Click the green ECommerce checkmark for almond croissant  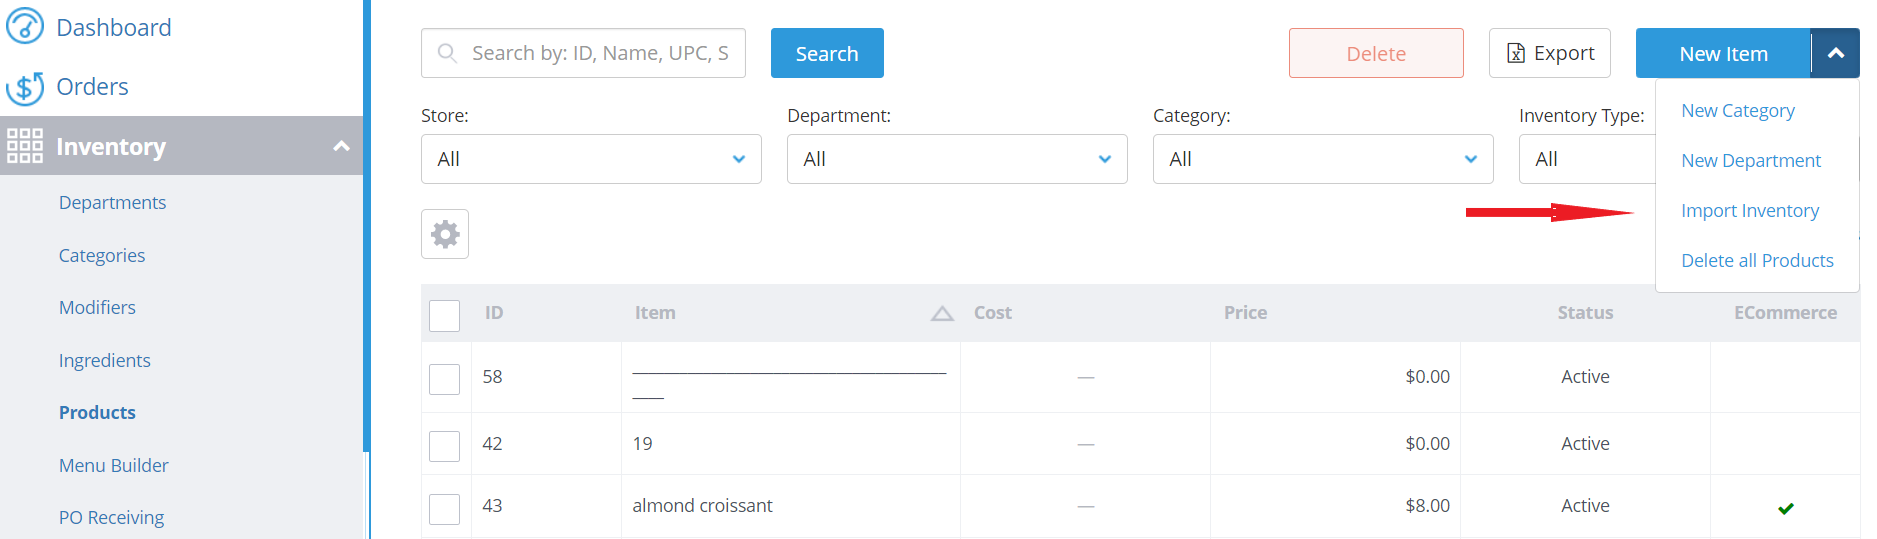pyautogui.click(x=1786, y=508)
